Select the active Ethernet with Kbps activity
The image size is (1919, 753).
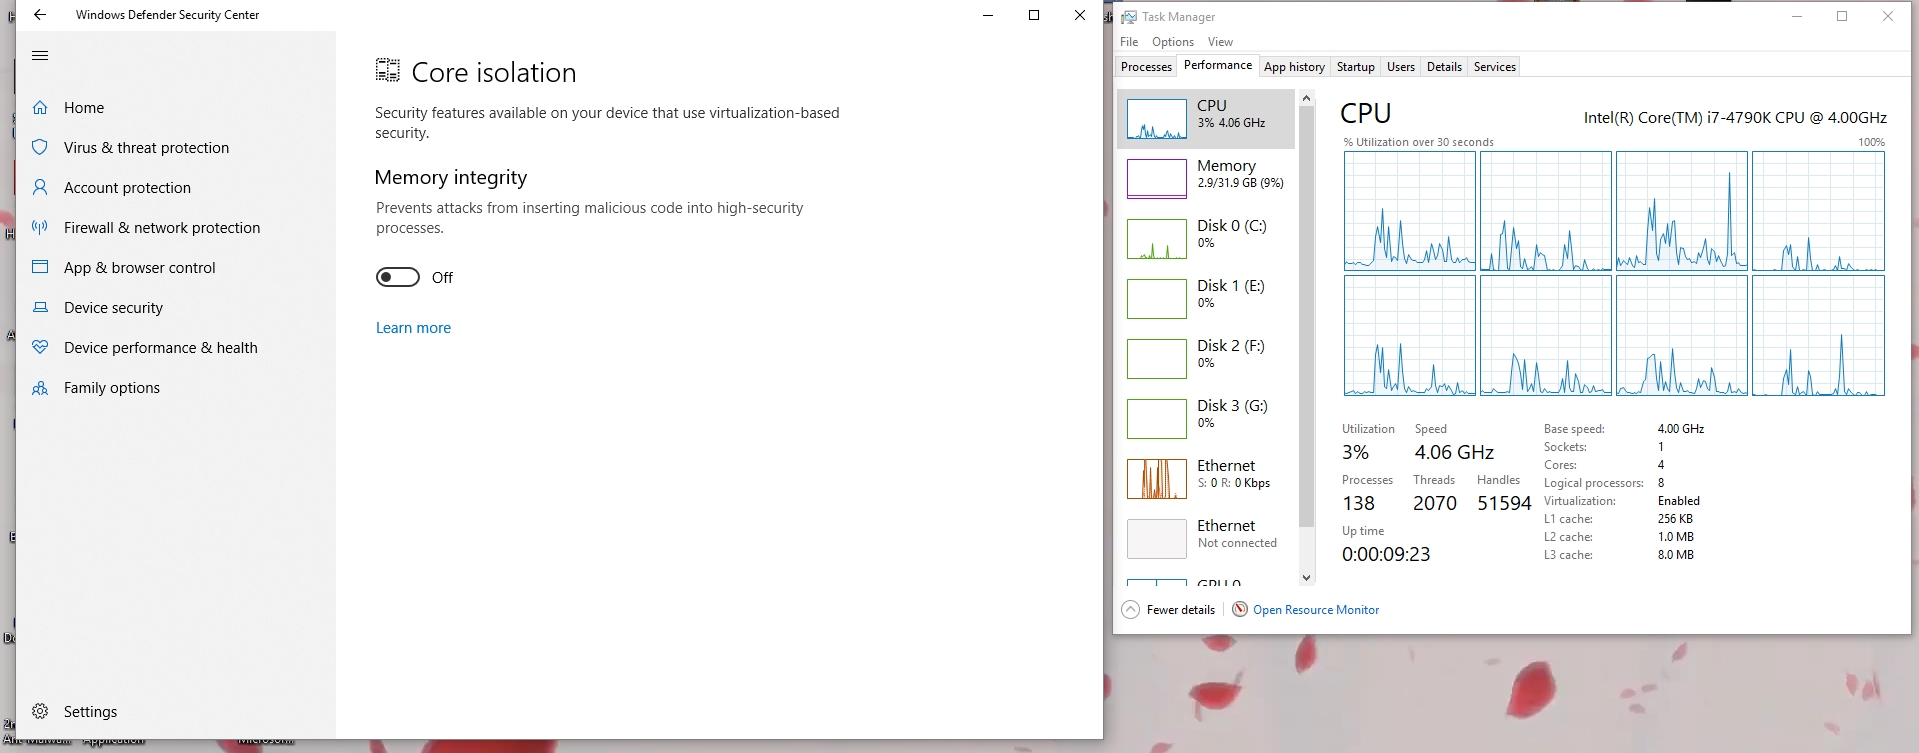[1206, 479]
